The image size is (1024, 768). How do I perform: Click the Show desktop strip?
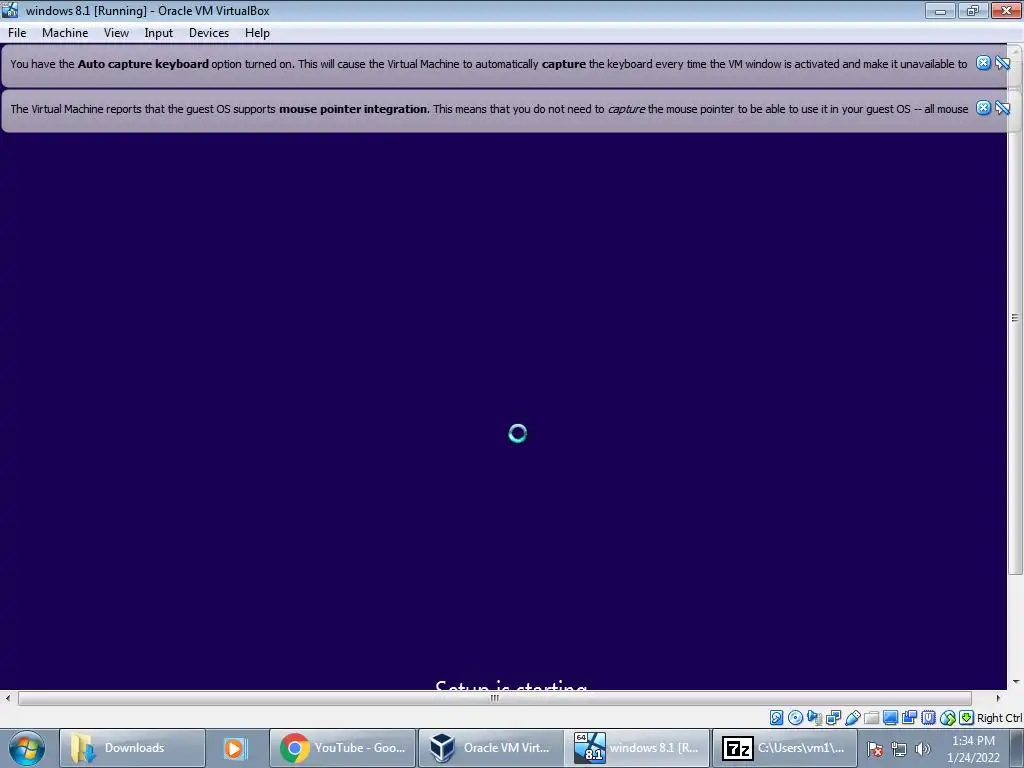click(1019, 748)
